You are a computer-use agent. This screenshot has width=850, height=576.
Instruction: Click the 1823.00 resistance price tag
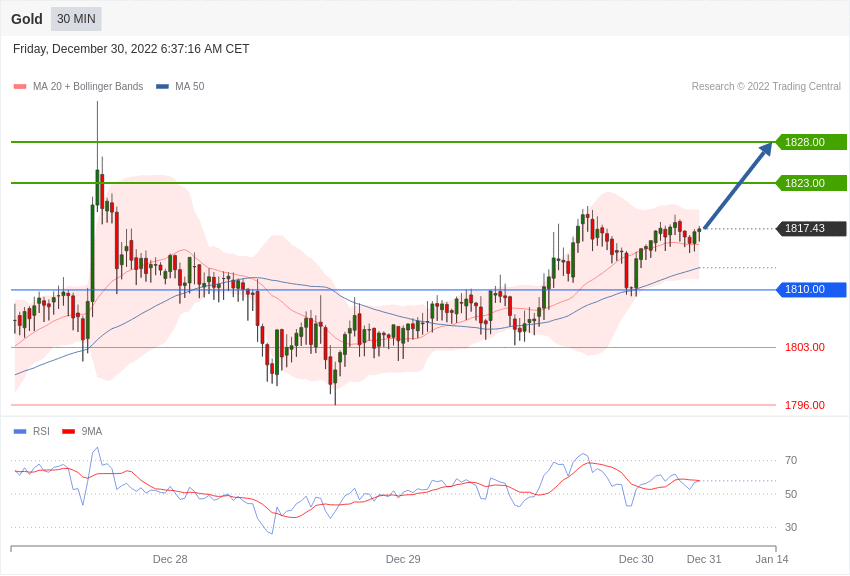click(x=811, y=183)
